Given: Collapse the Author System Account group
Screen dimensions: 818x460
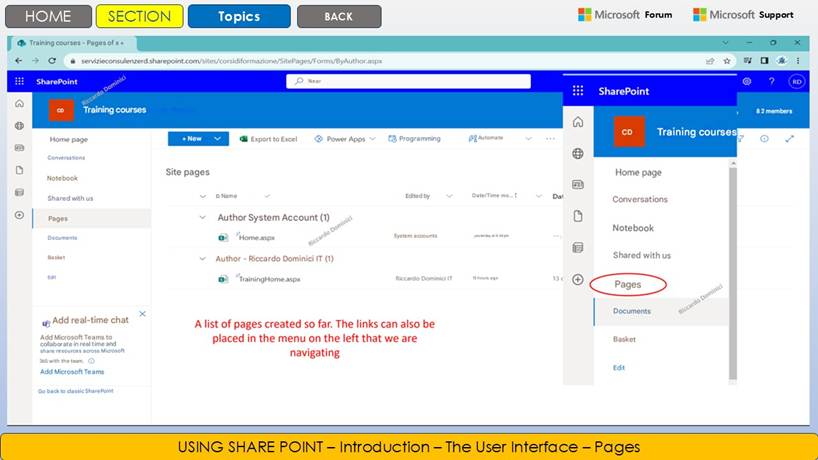Looking at the screenshot, I should click(x=202, y=217).
